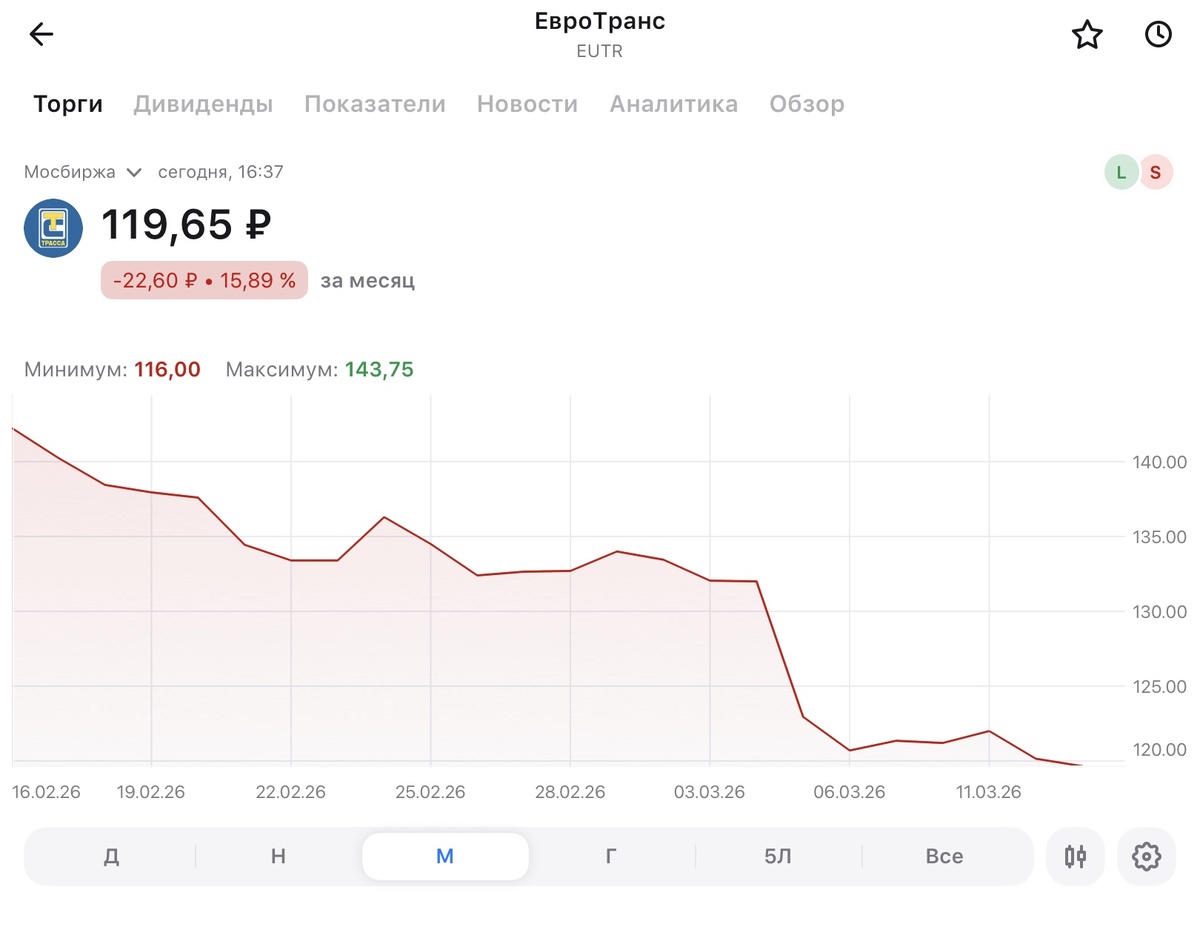Viewport: 1200px width, 947px height.
Task: Open the Торги tab
Action: (x=68, y=104)
